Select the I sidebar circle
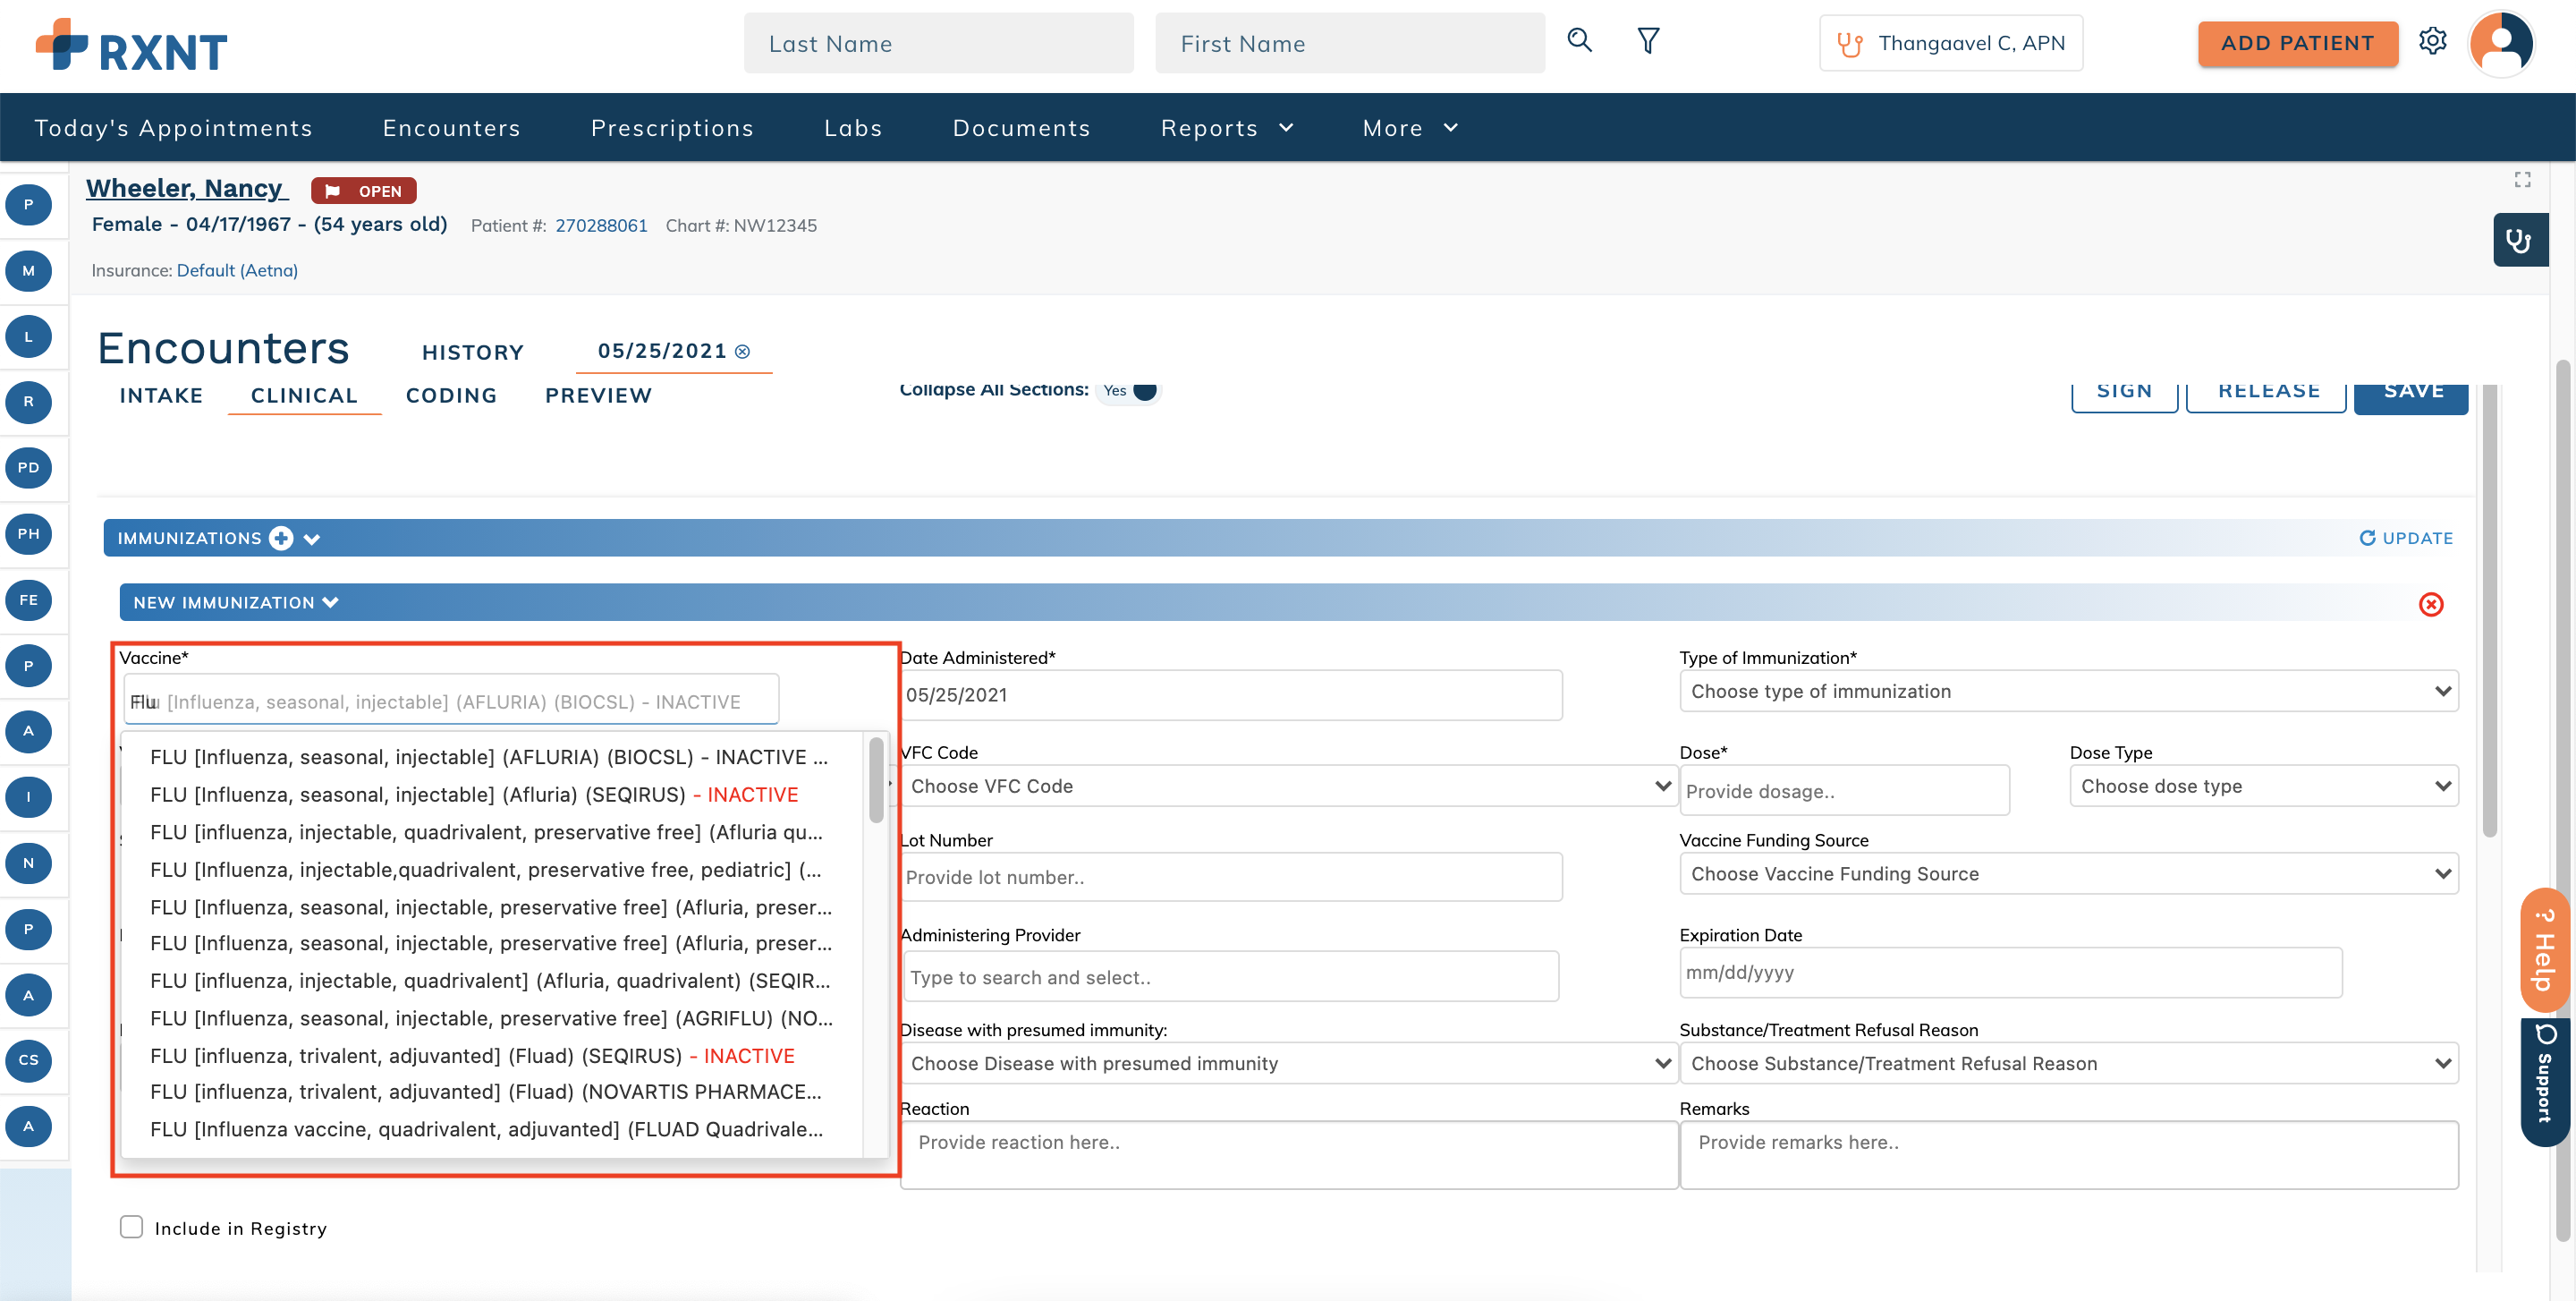Image resolution: width=2576 pixels, height=1301 pixels. point(29,797)
